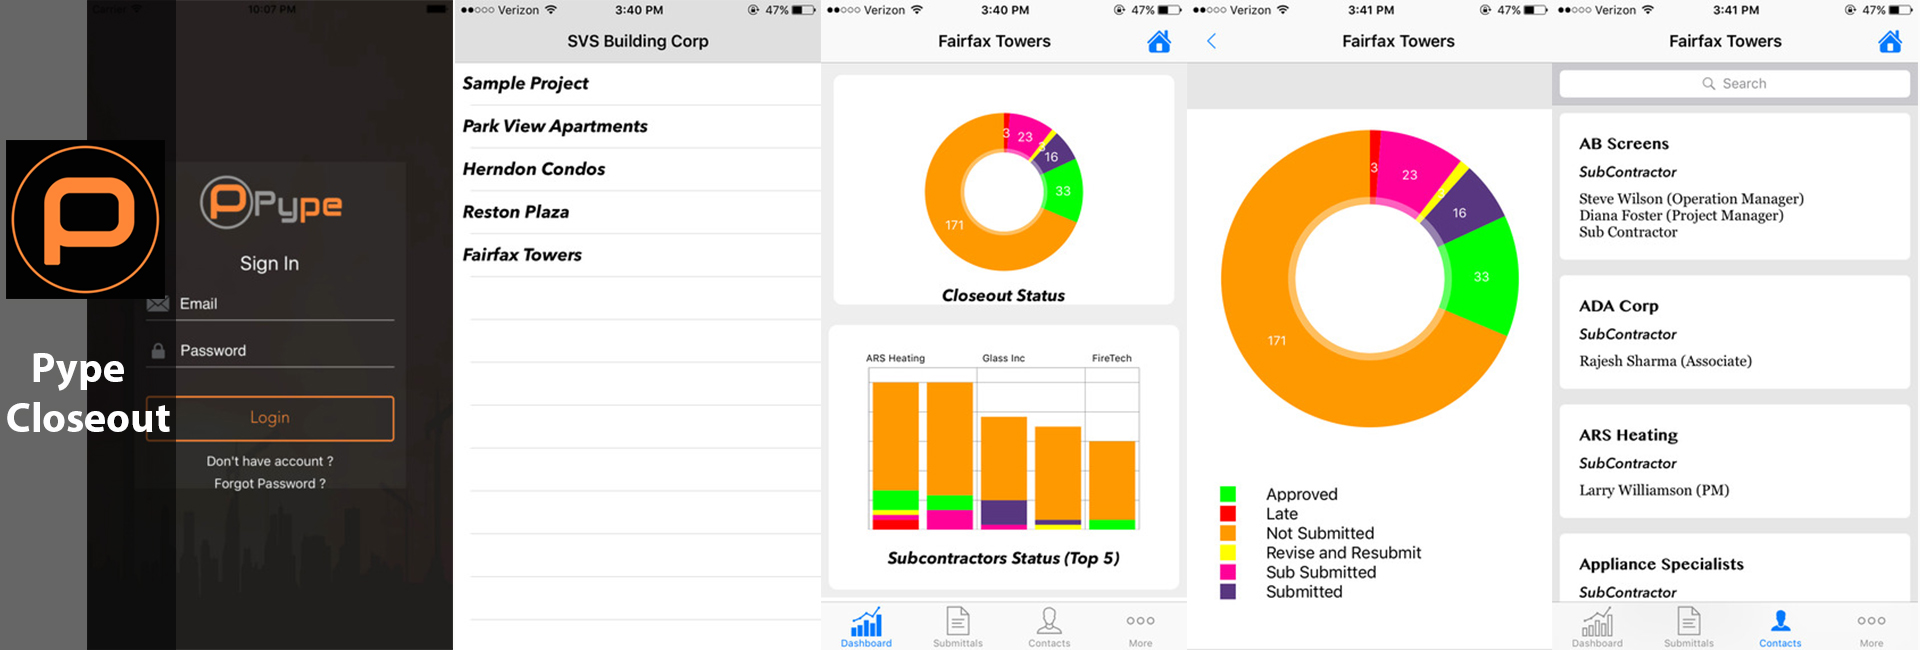Select the Sample Project row
Viewport: 1920px width, 650px height.
tap(638, 84)
